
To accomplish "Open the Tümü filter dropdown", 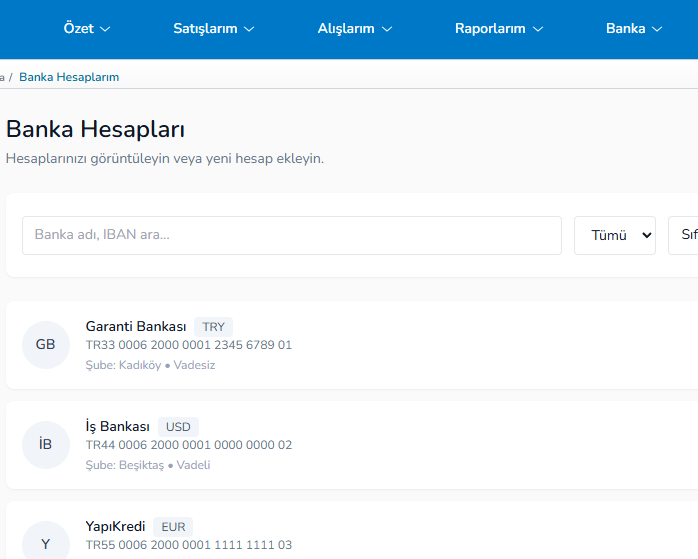I will [x=615, y=235].
